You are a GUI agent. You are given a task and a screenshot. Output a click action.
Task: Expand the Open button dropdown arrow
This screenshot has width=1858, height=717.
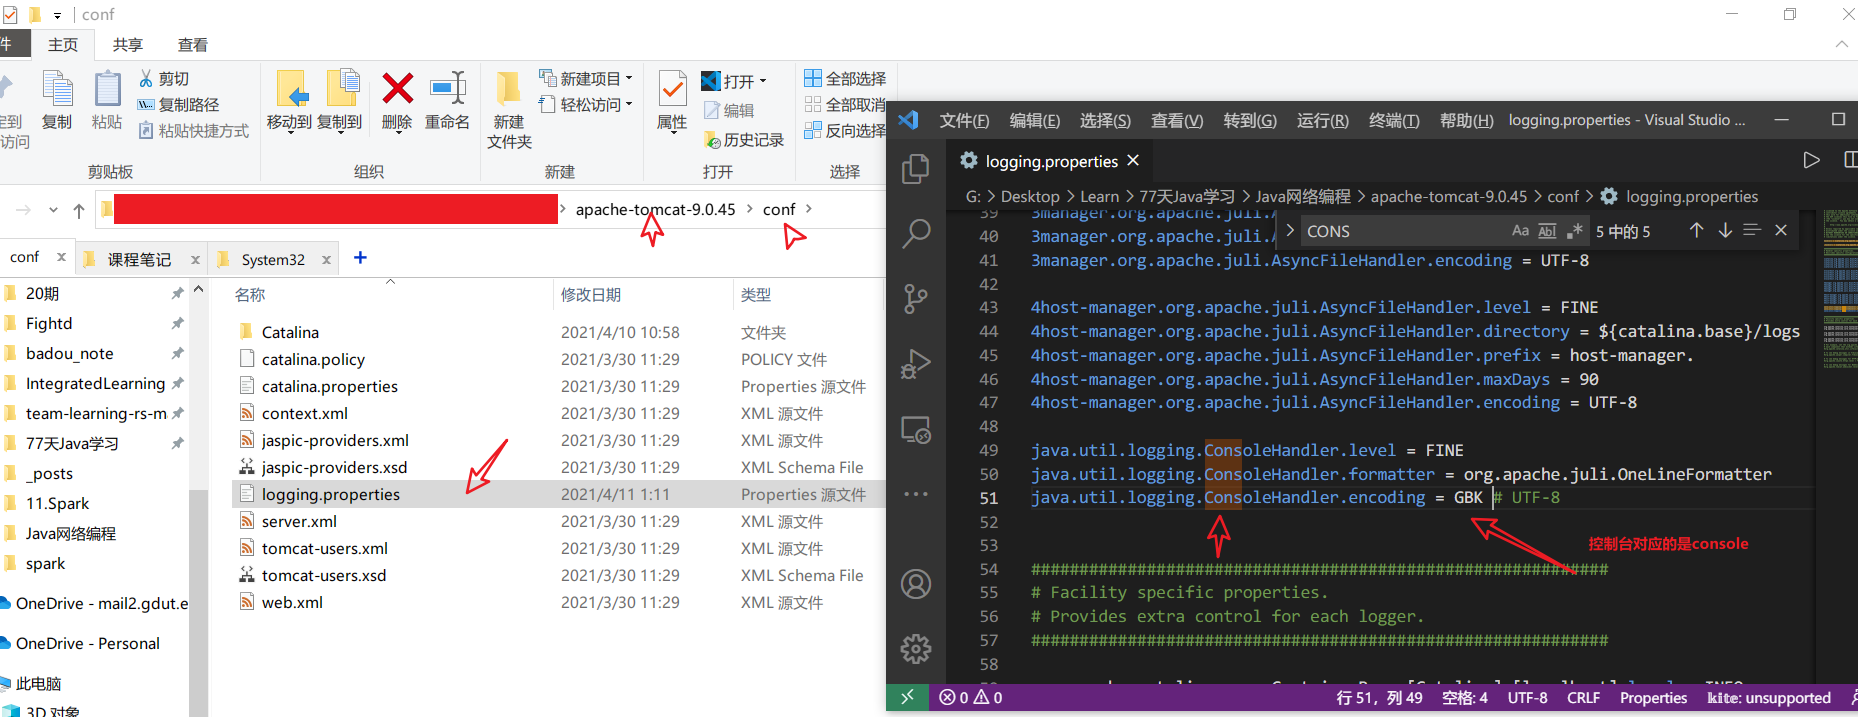click(x=763, y=82)
